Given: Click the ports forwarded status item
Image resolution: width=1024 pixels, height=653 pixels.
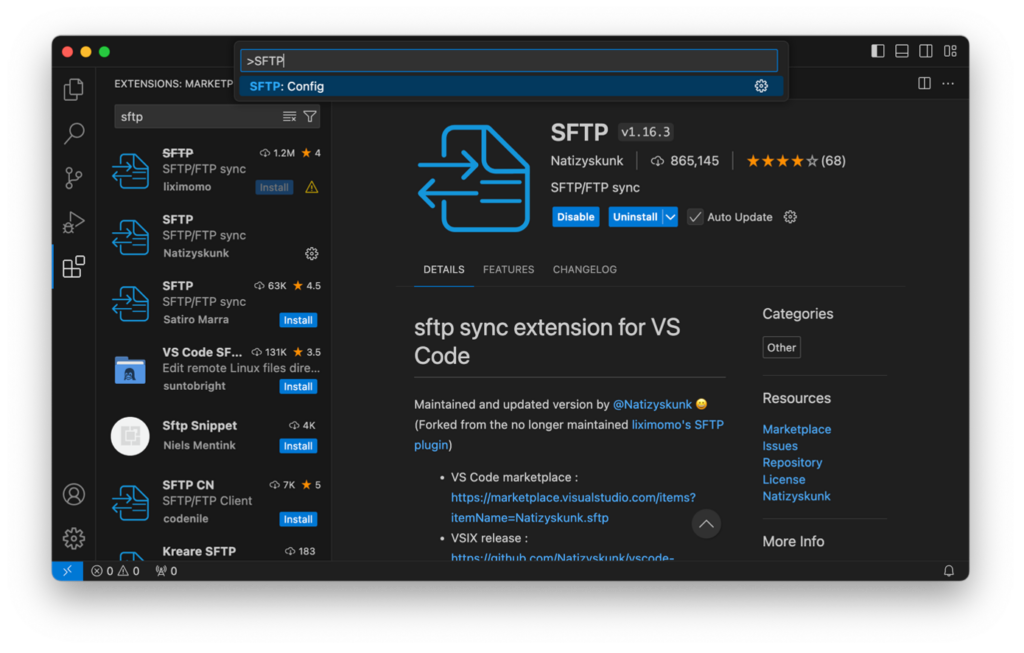Looking at the screenshot, I should tap(167, 571).
